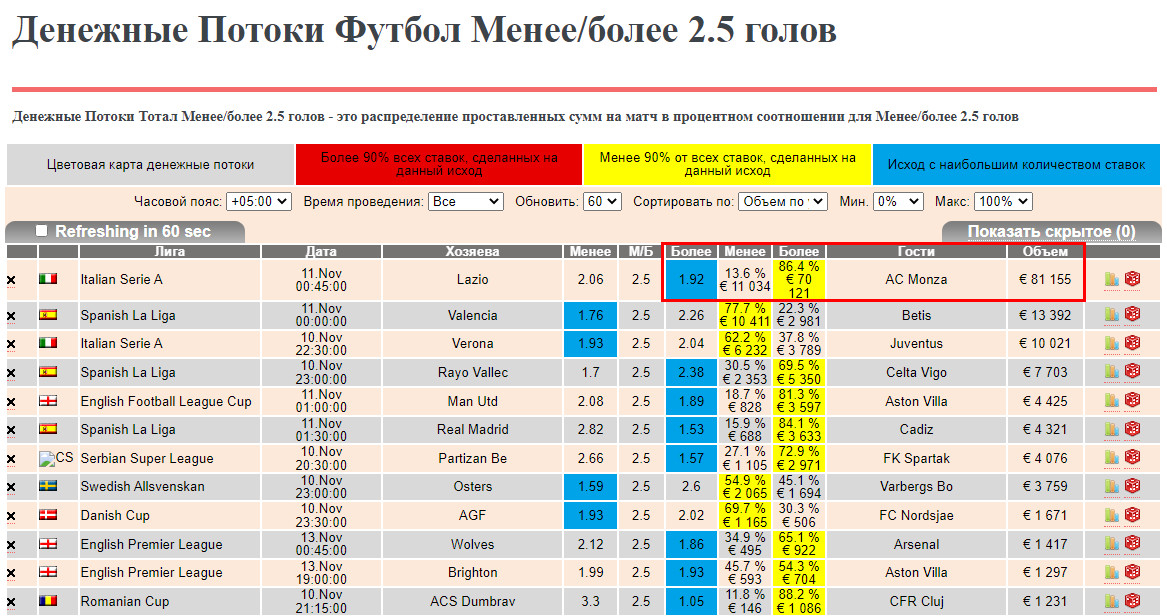
Task: Open the Часовой пояс +05:00 dropdown
Action: tap(259, 202)
